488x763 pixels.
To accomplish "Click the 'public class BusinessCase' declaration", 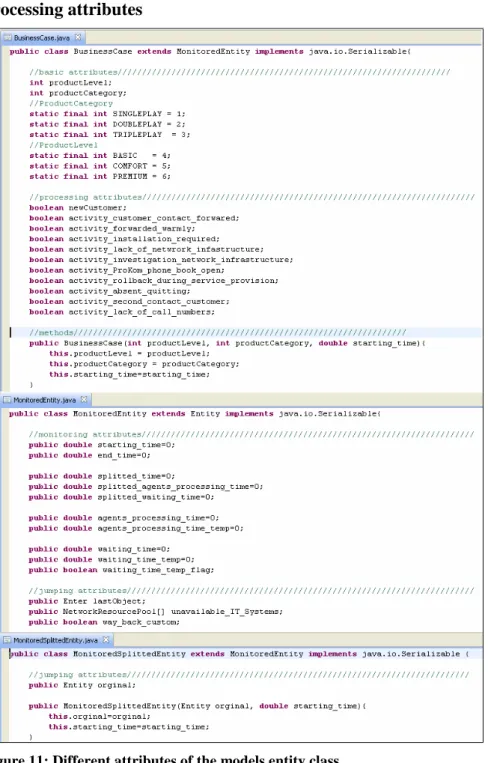I will pos(210,52).
